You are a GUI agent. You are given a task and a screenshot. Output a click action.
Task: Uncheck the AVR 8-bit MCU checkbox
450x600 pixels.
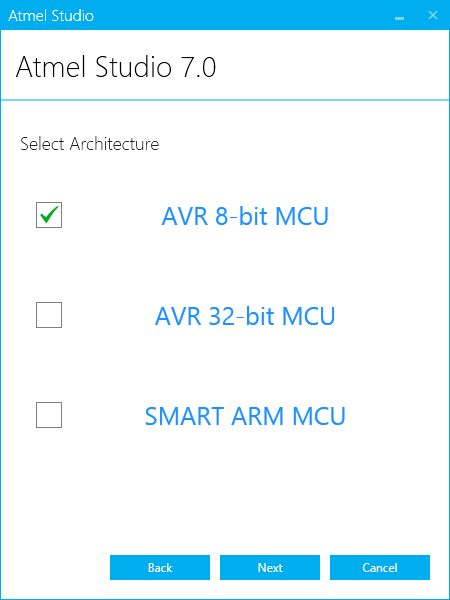point(49,215)
